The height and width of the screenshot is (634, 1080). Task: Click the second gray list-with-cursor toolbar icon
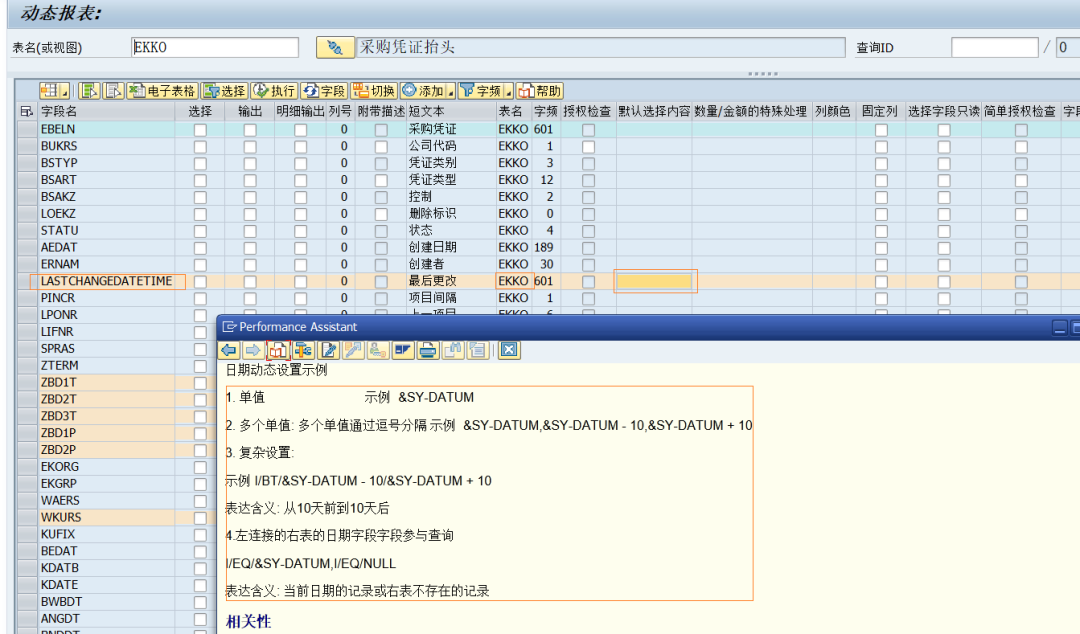pyautogui.click(x=114, y=91)
